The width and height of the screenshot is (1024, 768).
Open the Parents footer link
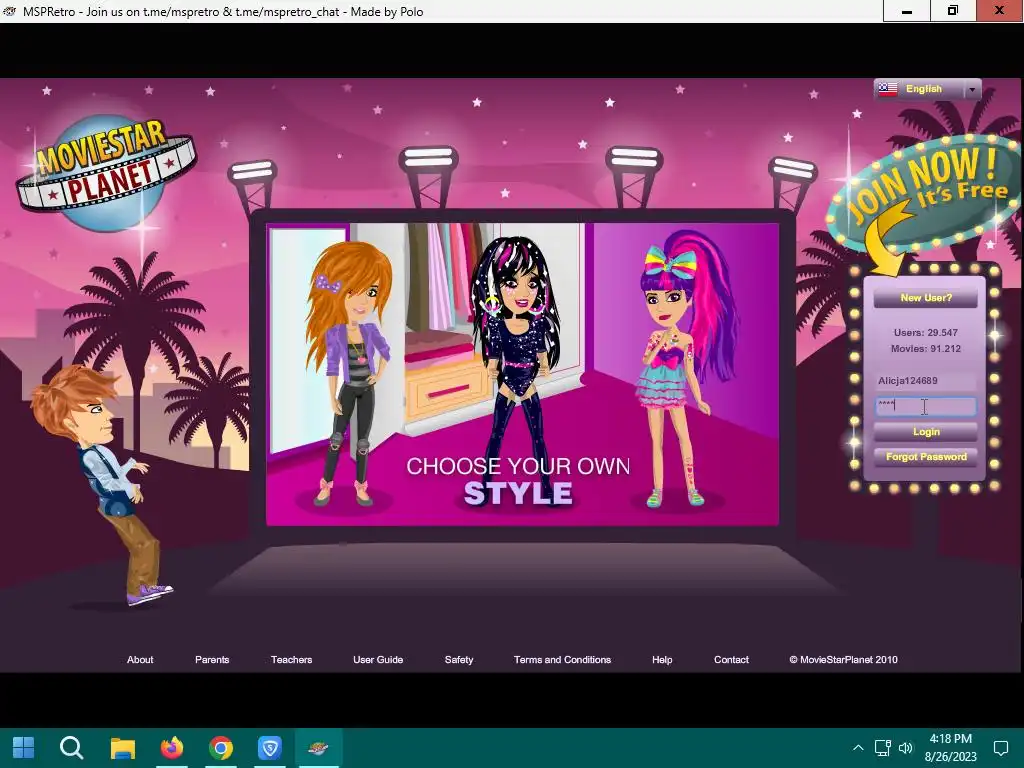click(212, 660)
